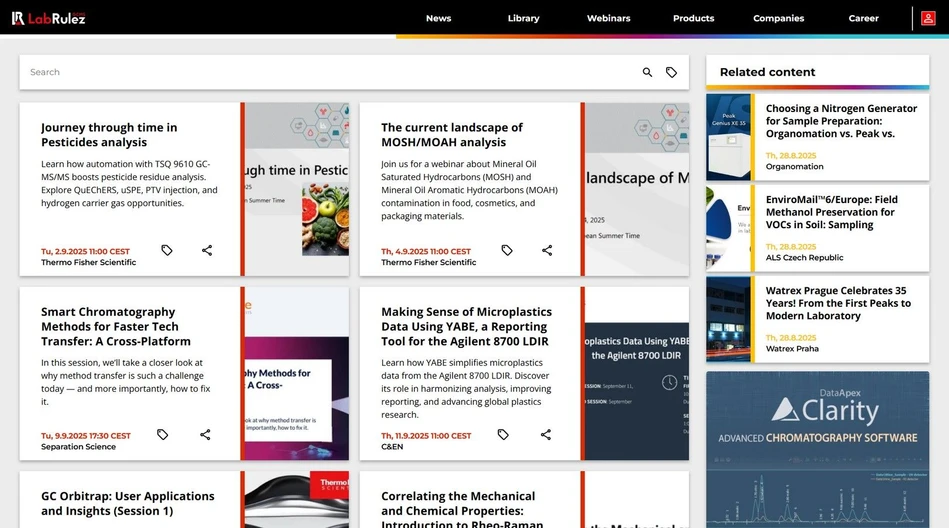This screenshot has height=528, width=949.
Task: Click Thermo Fisher Scientific under MOSH/MOAH card
Action: tap(429, 262)
